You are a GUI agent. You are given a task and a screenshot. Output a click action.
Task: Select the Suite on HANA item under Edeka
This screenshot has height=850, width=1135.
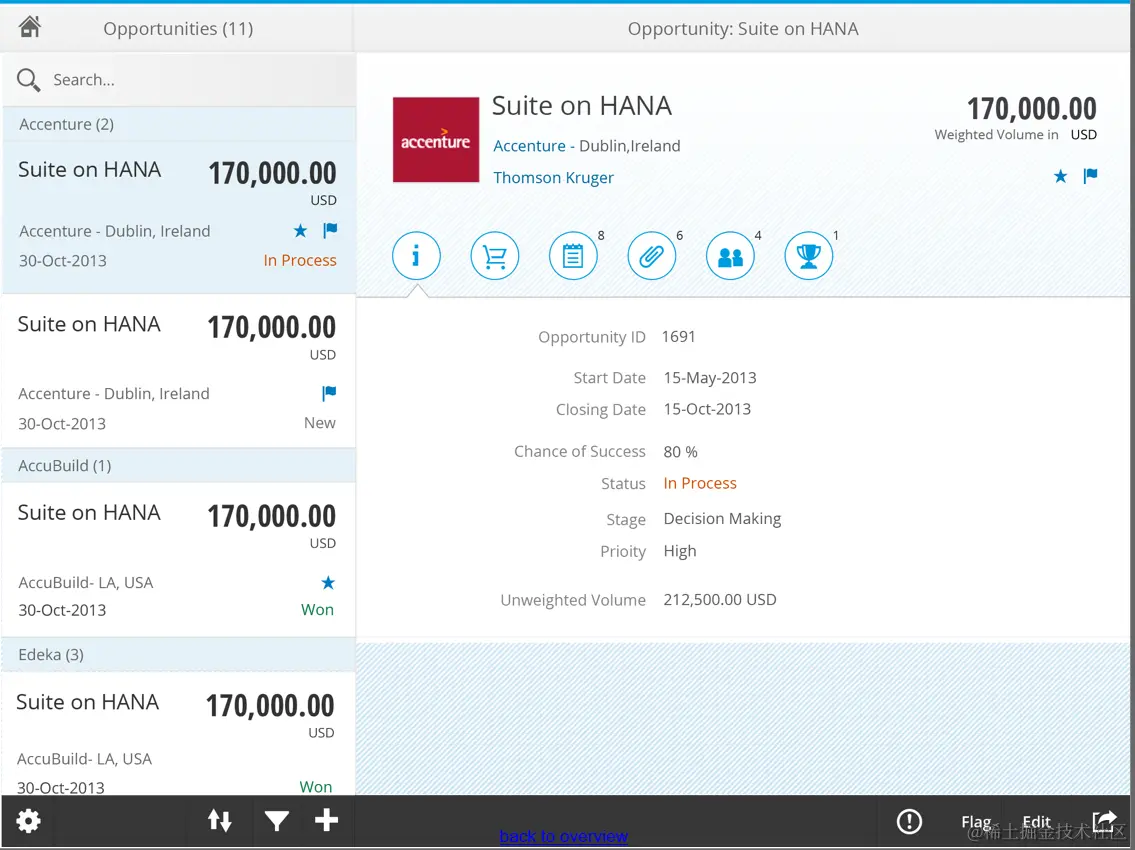pos(179,733)
